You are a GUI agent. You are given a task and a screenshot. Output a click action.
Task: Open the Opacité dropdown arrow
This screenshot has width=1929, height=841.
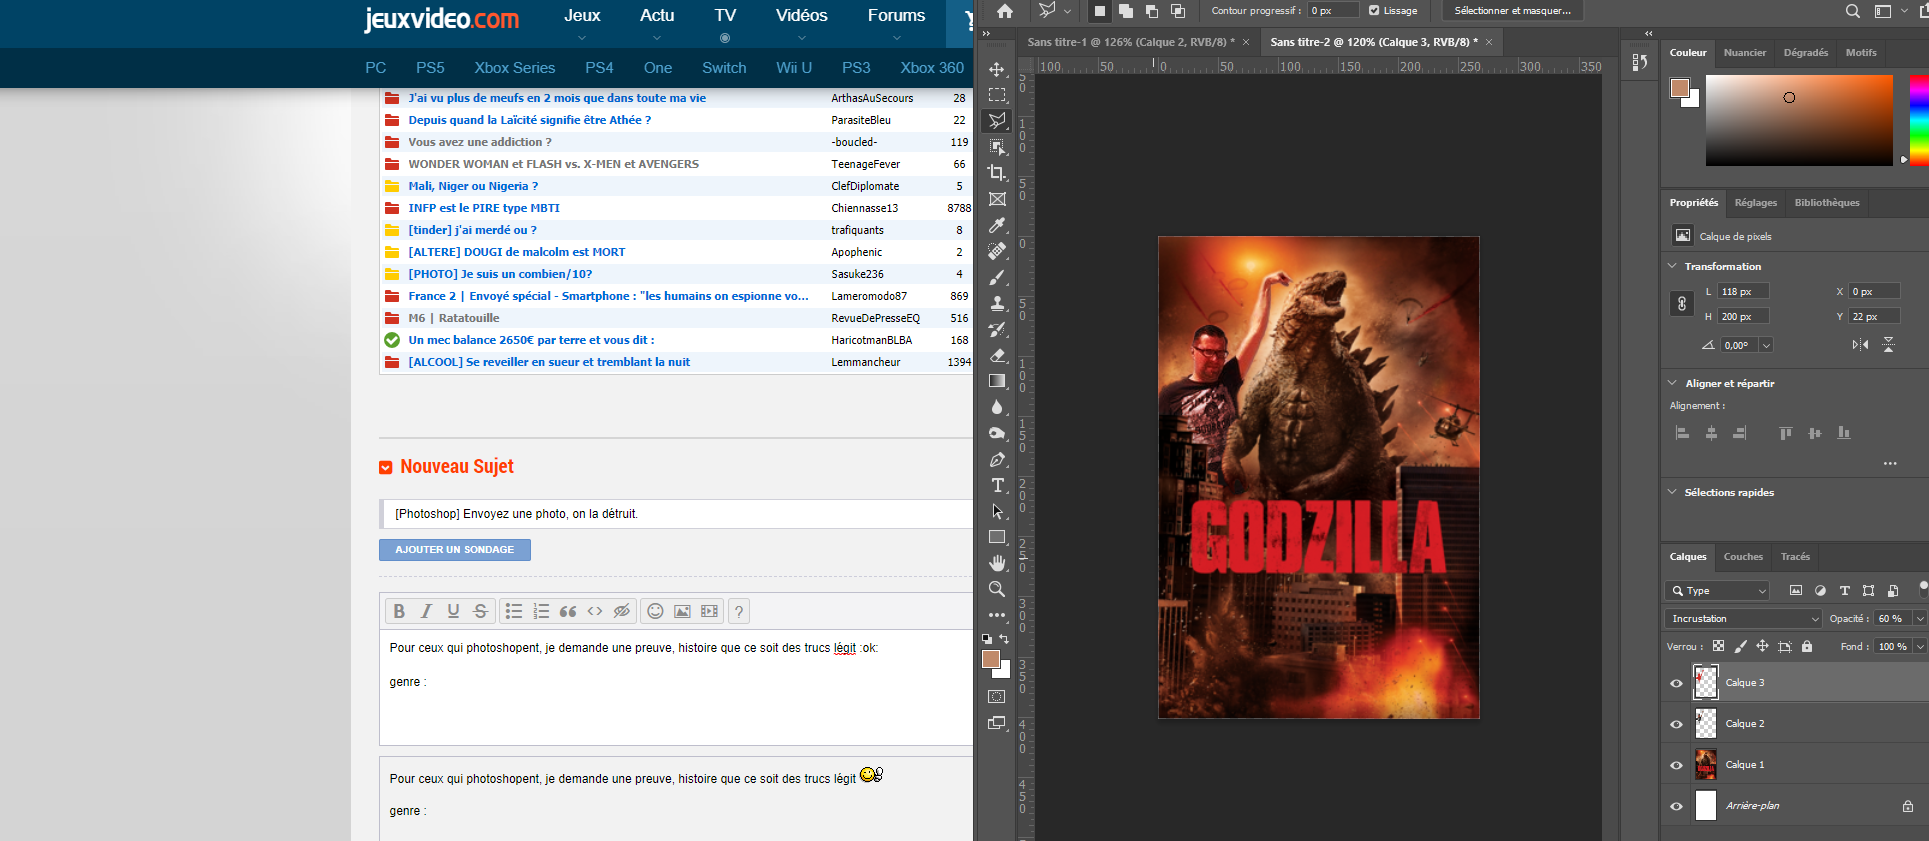(1920, 619)
